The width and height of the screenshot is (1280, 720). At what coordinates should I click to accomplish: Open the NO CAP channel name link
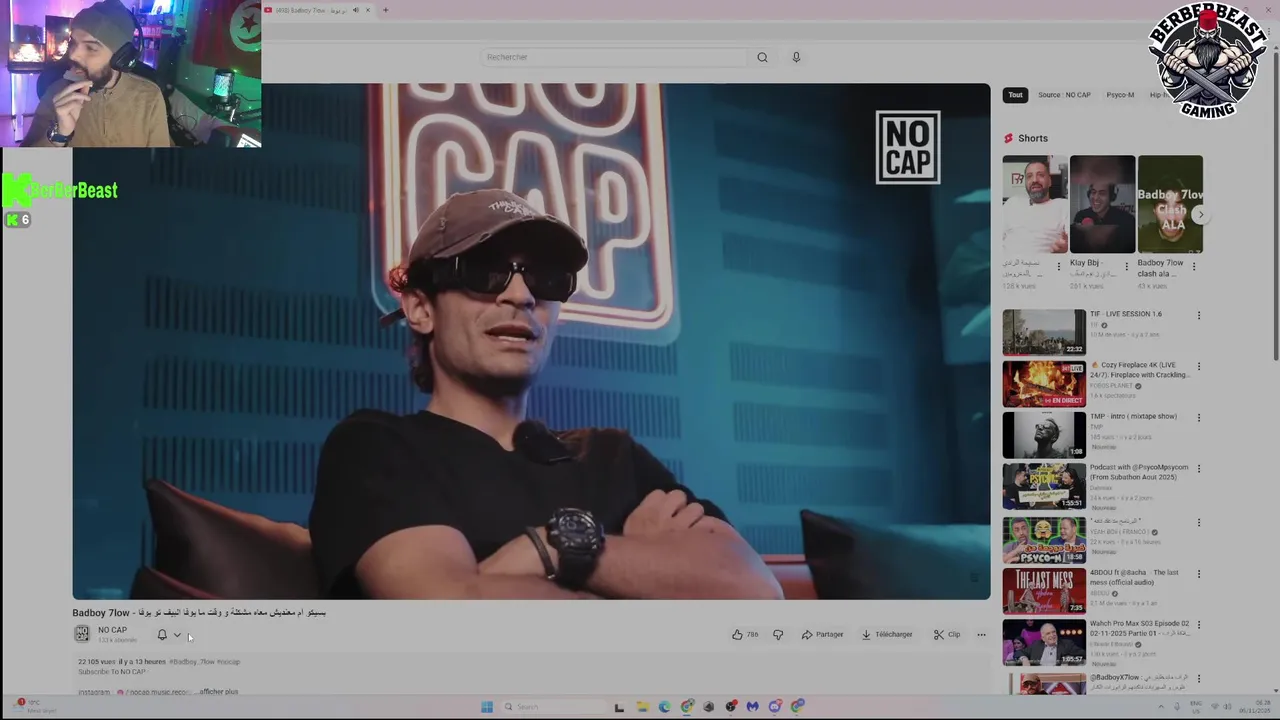point(112,630)
